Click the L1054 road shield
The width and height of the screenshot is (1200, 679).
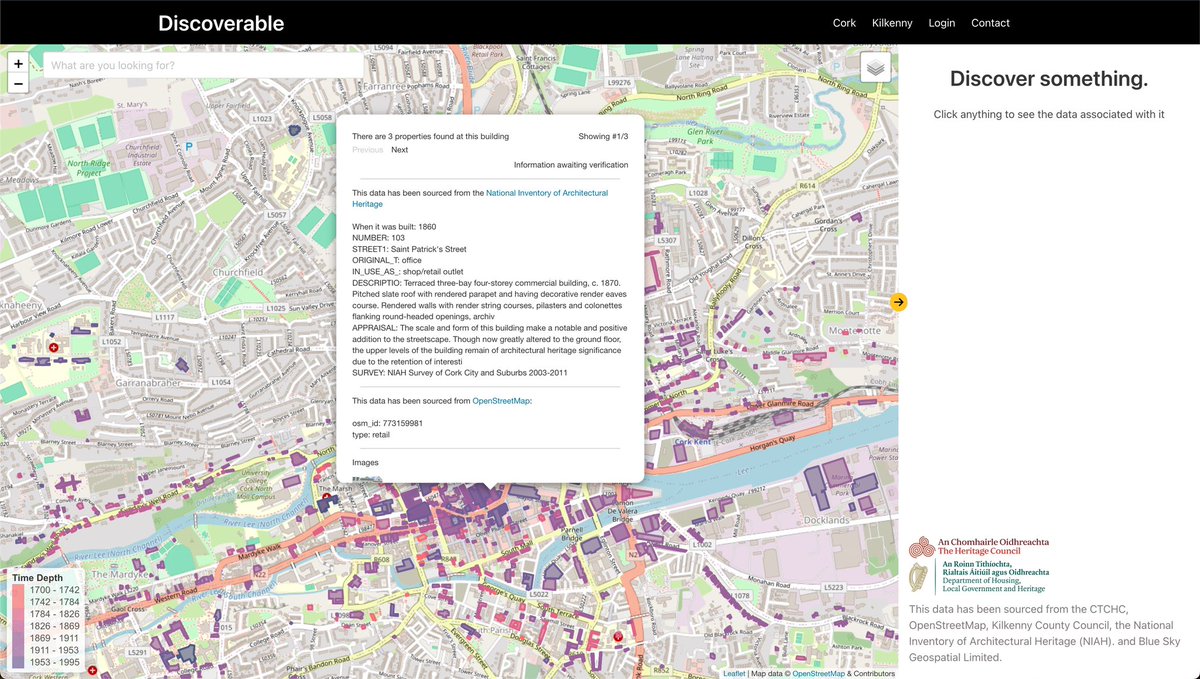(x=221, y=382)
